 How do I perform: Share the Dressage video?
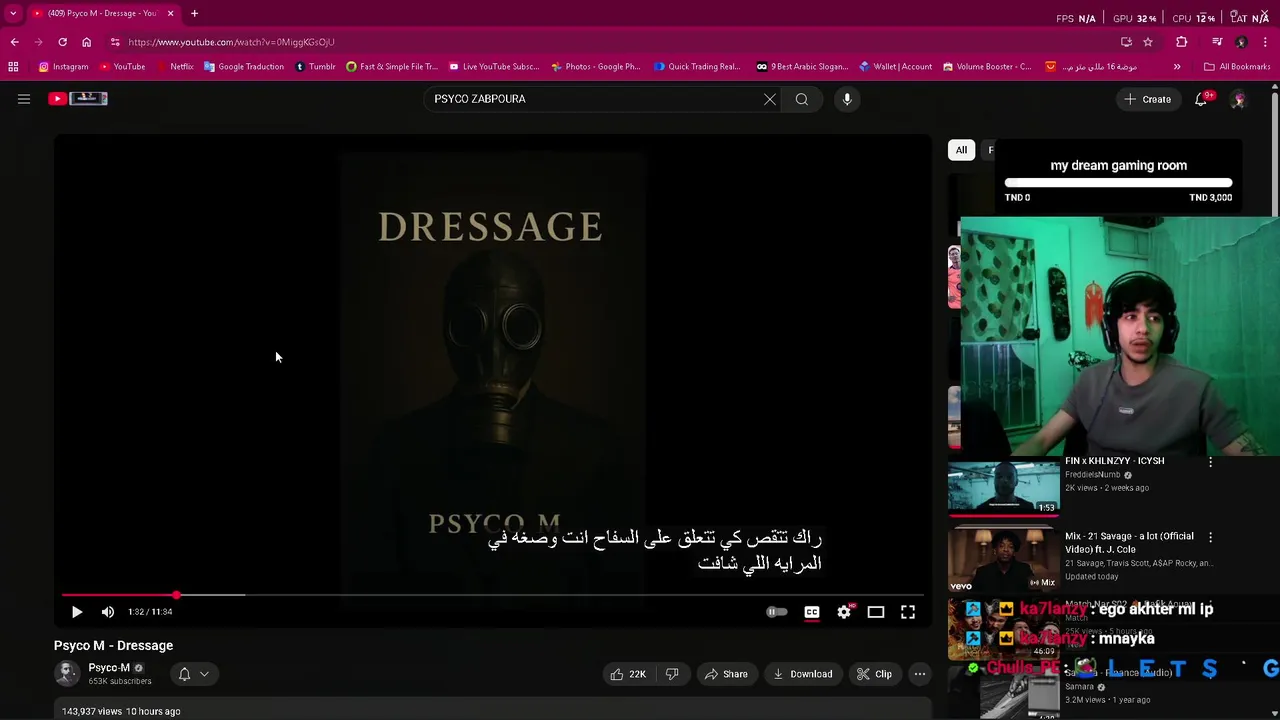(x=726, y=674)
